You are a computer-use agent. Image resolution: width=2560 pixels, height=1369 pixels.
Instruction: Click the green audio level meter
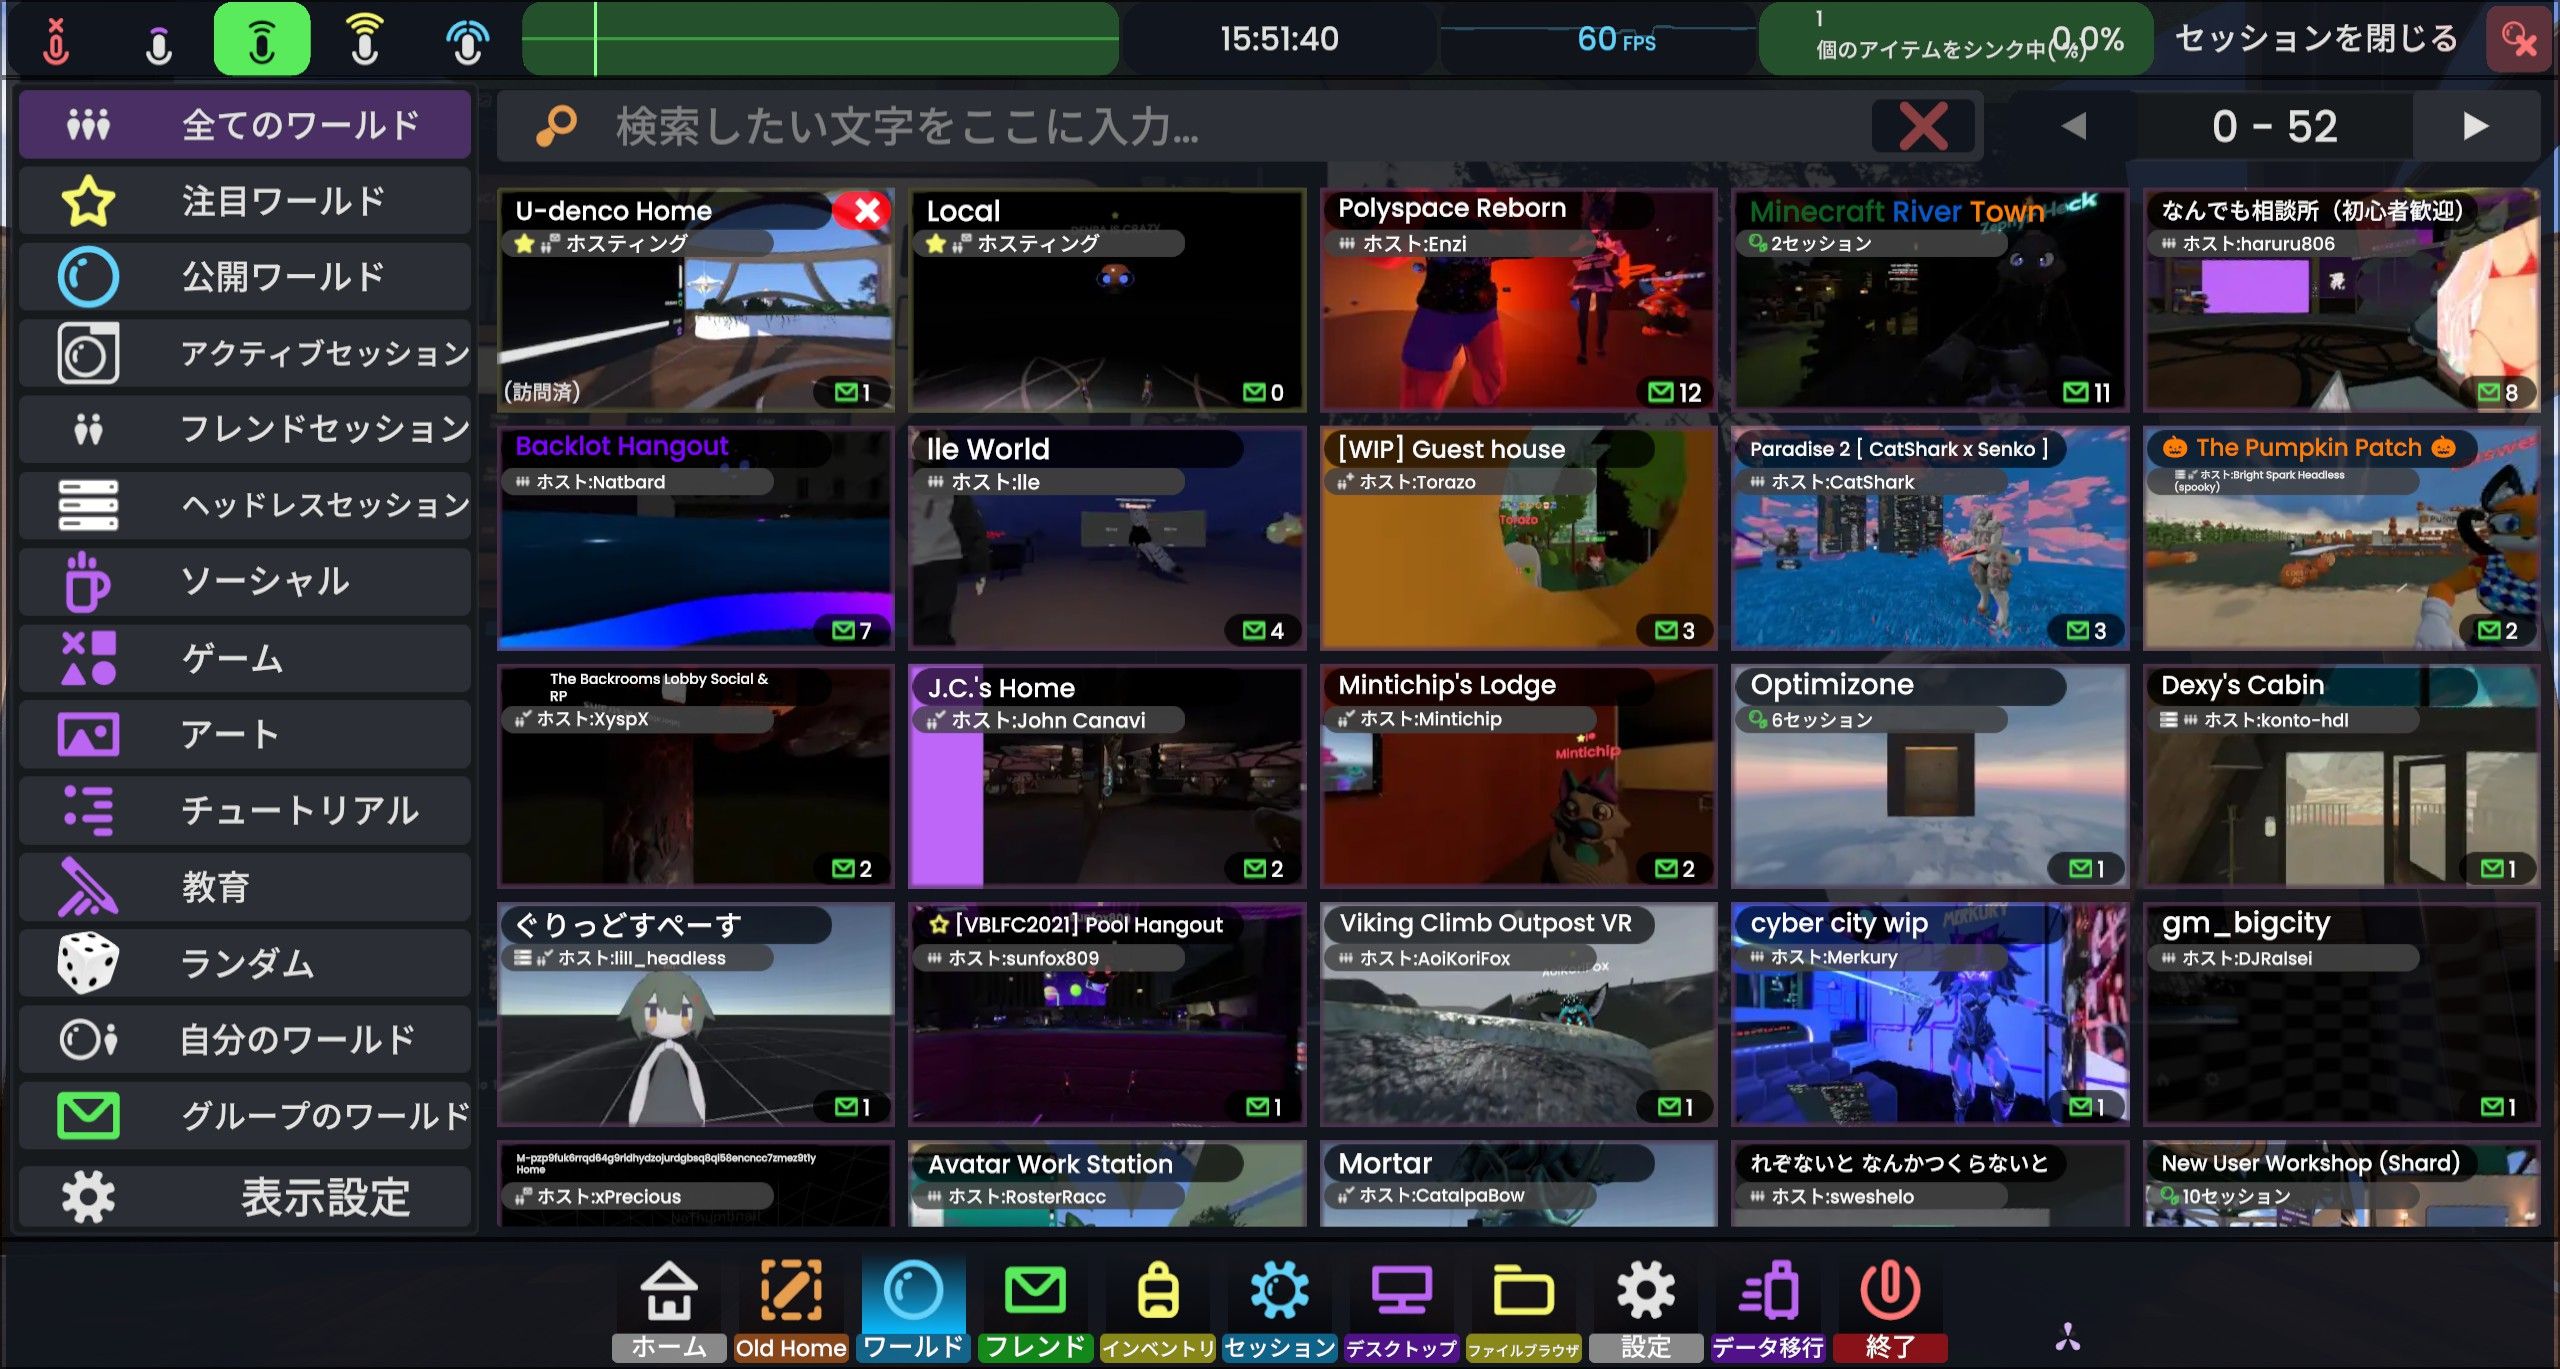(820, 40)
